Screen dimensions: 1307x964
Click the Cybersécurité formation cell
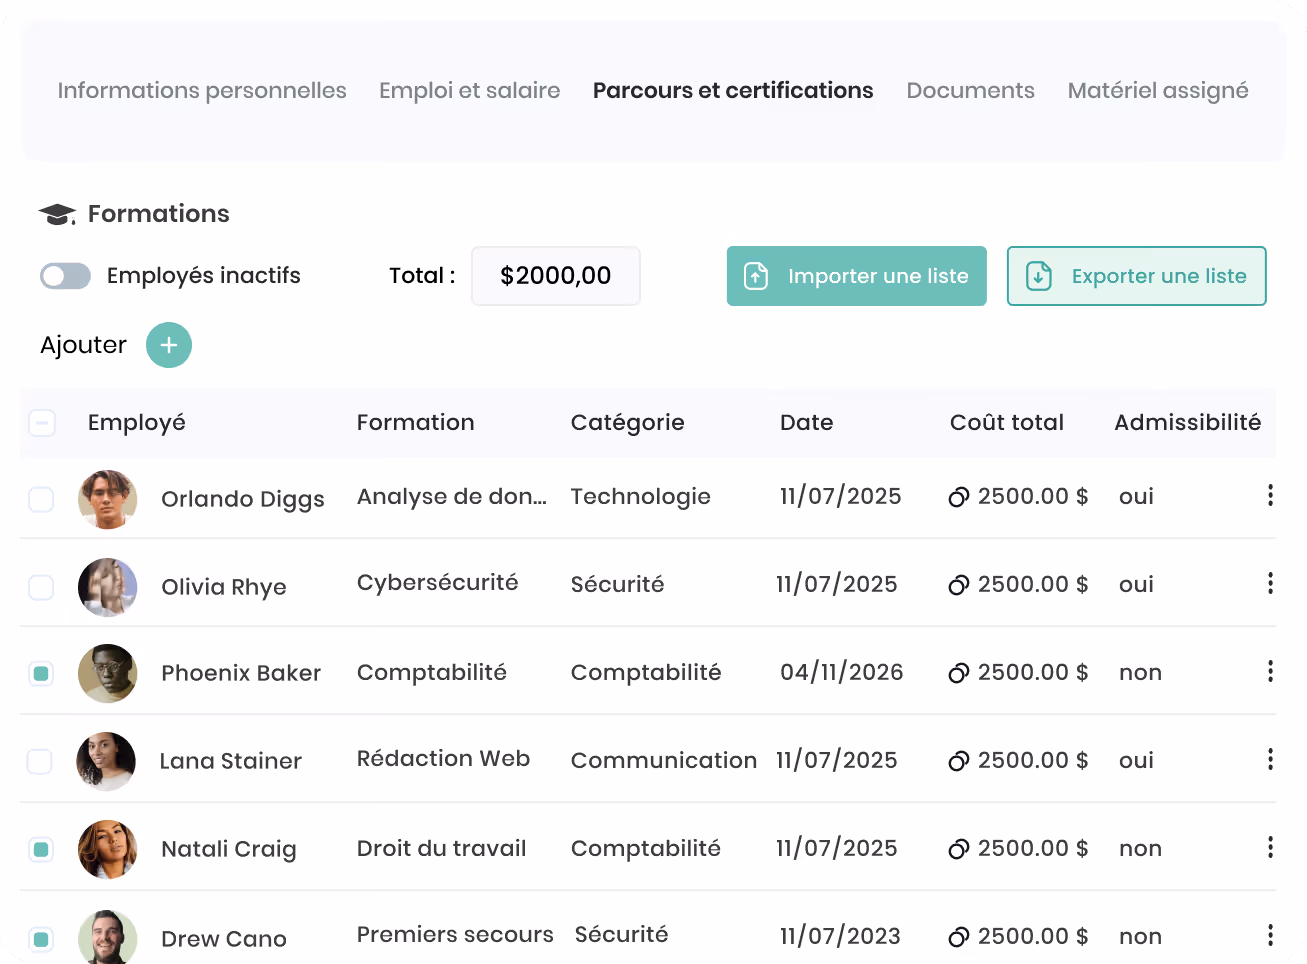(437, 583)
